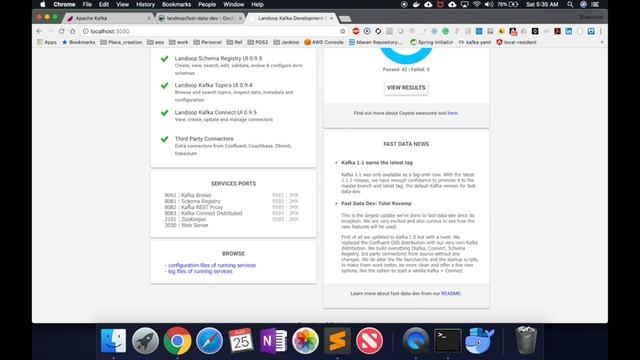Open a new Chrome tab
640x360 pixels.
pos(345,19)
